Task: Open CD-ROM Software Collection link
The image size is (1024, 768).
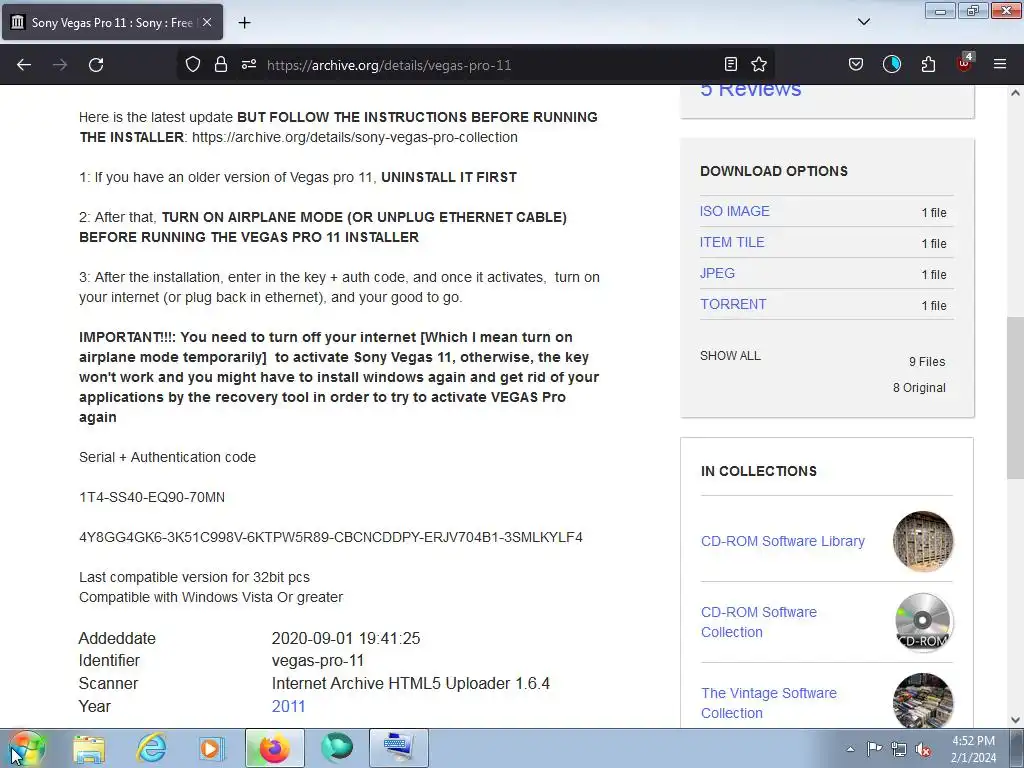Action: pyautogui.click(x=759, y=622)
